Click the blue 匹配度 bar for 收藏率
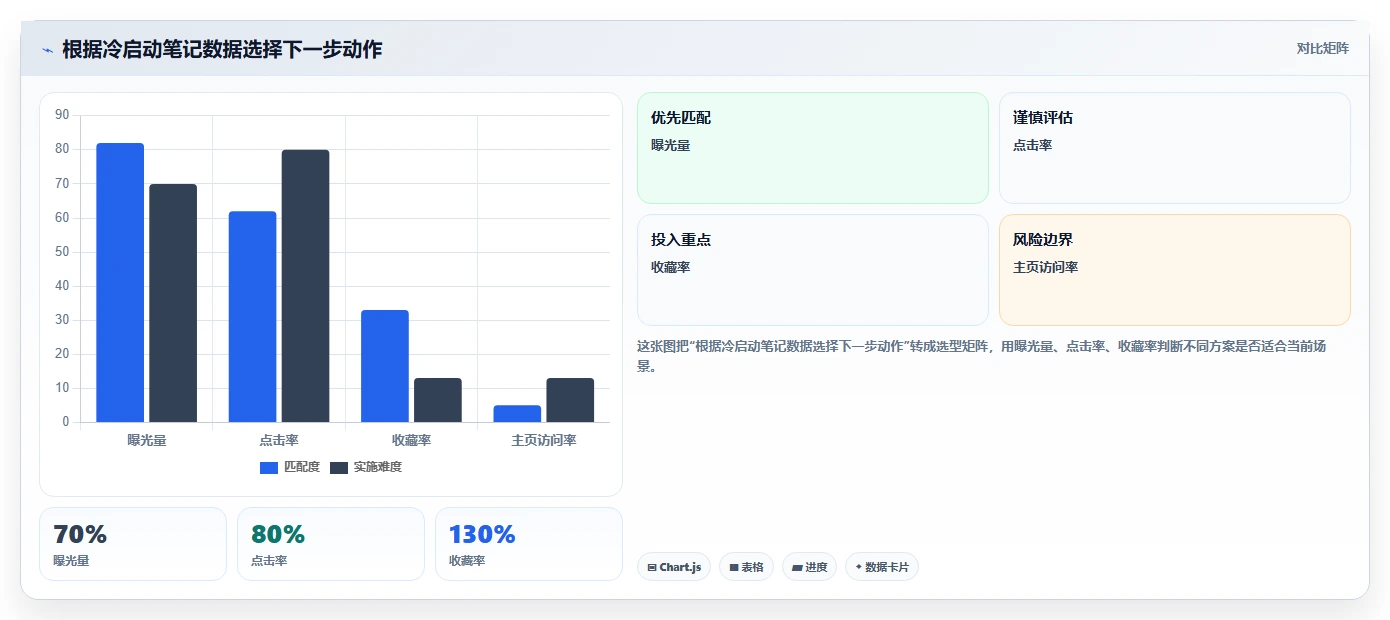The height and width of the screenshot is (620, 1390). (x=385, y=366)
